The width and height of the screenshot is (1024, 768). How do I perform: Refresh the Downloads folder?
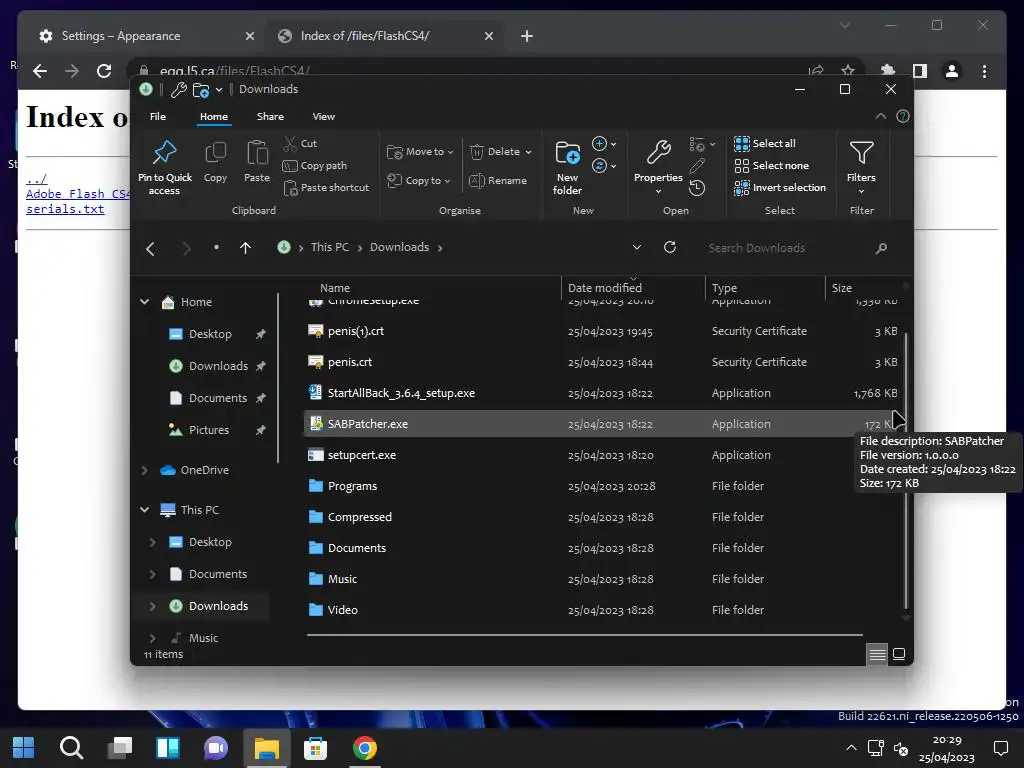point(669,247)
